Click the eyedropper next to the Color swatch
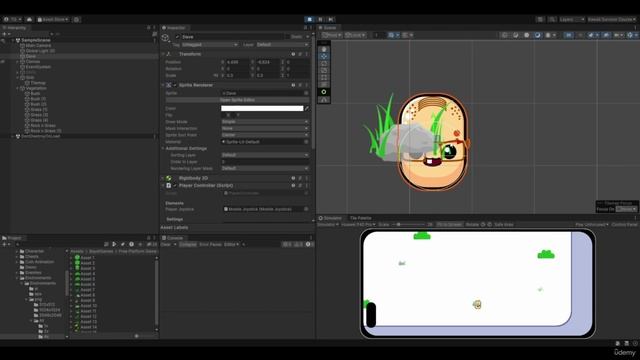The image size is (640, 360). click(307, 108)
